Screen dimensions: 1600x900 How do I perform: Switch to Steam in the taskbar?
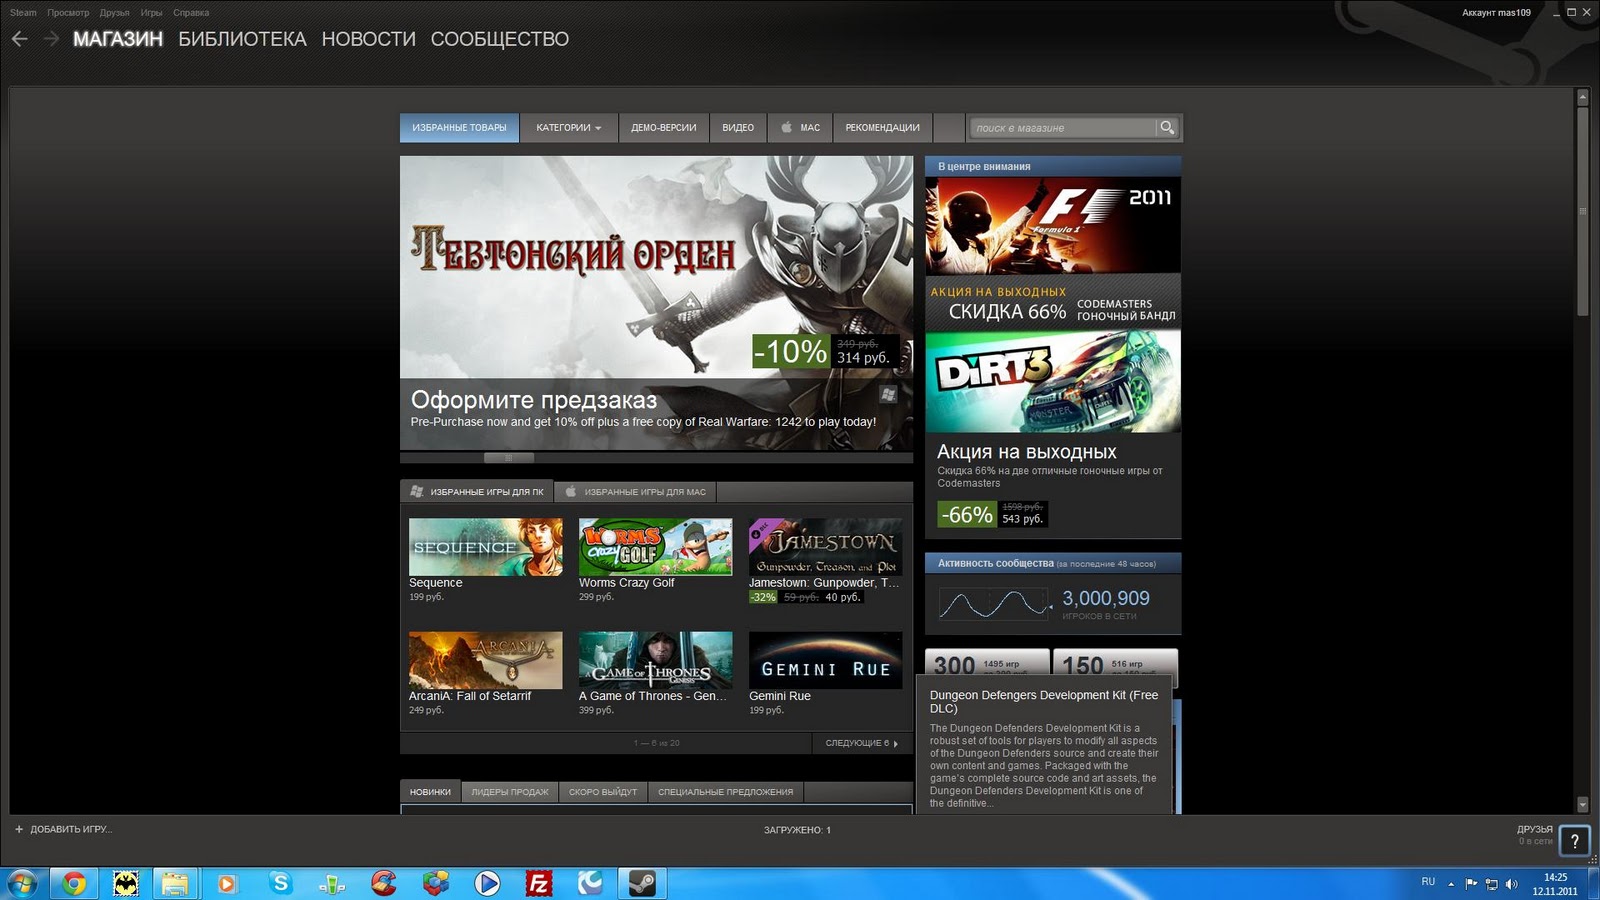[x=642, y=884]
